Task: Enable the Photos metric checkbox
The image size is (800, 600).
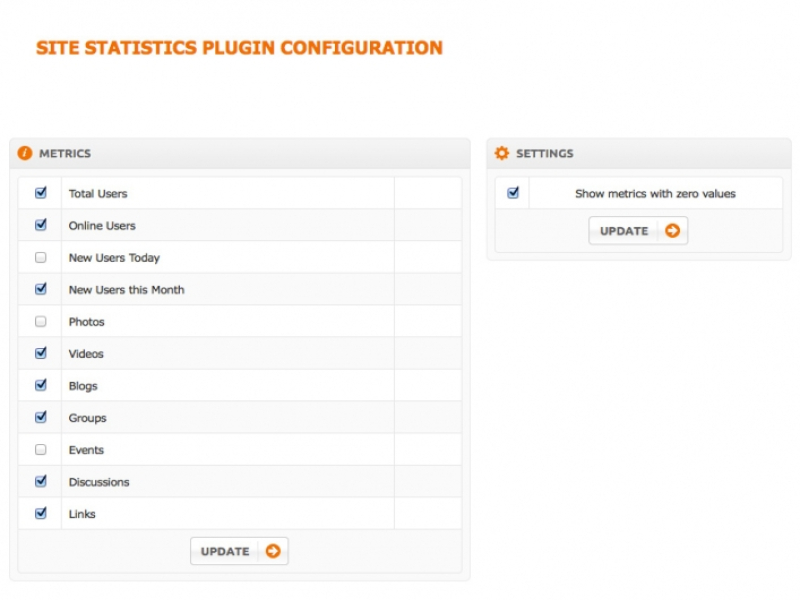Action: coord(41,321)
